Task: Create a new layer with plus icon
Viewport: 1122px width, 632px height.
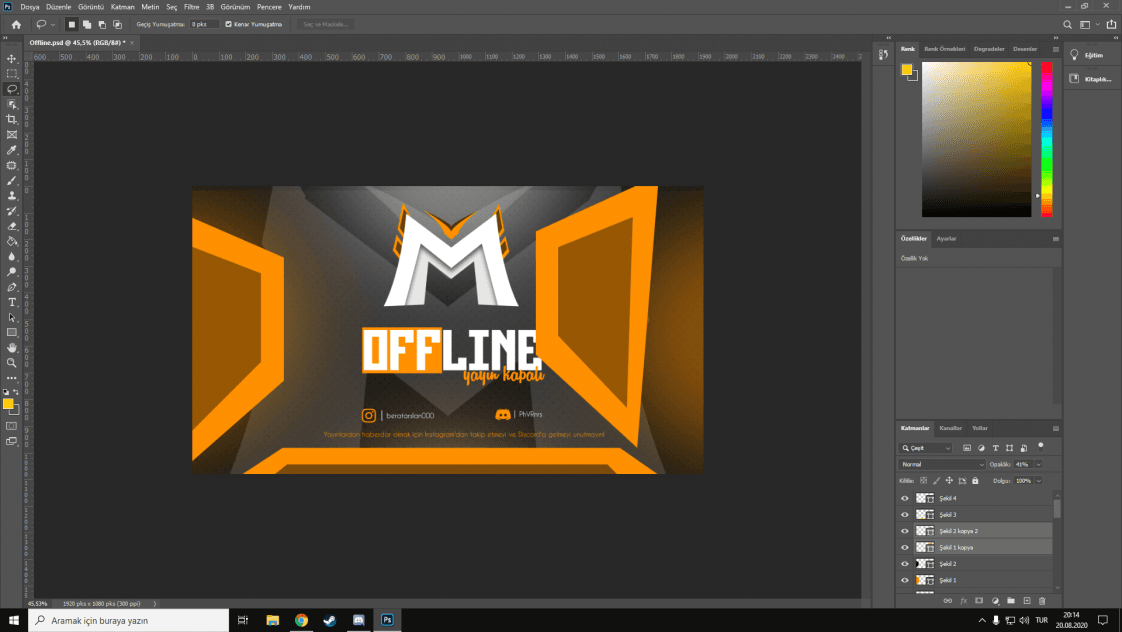Action: [1027, 601]
